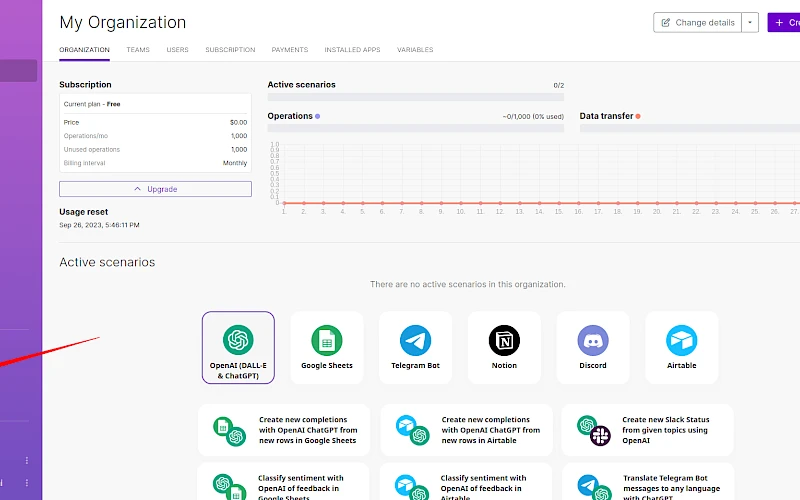800x500 pixels.
Task: Click the Operations purple info dot
Action: tap(317, 116)
